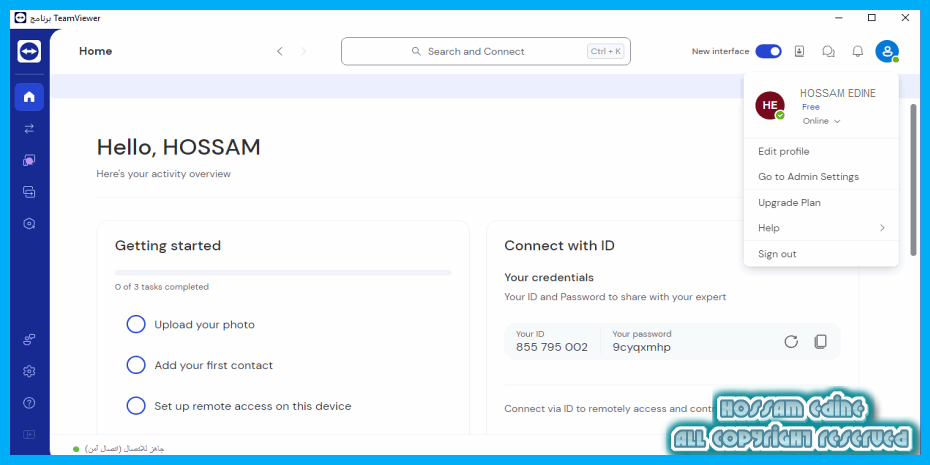This screenshot has width=930, height=465.
Task: Click the green connection status dot
Action: click(x=76, y=449)
